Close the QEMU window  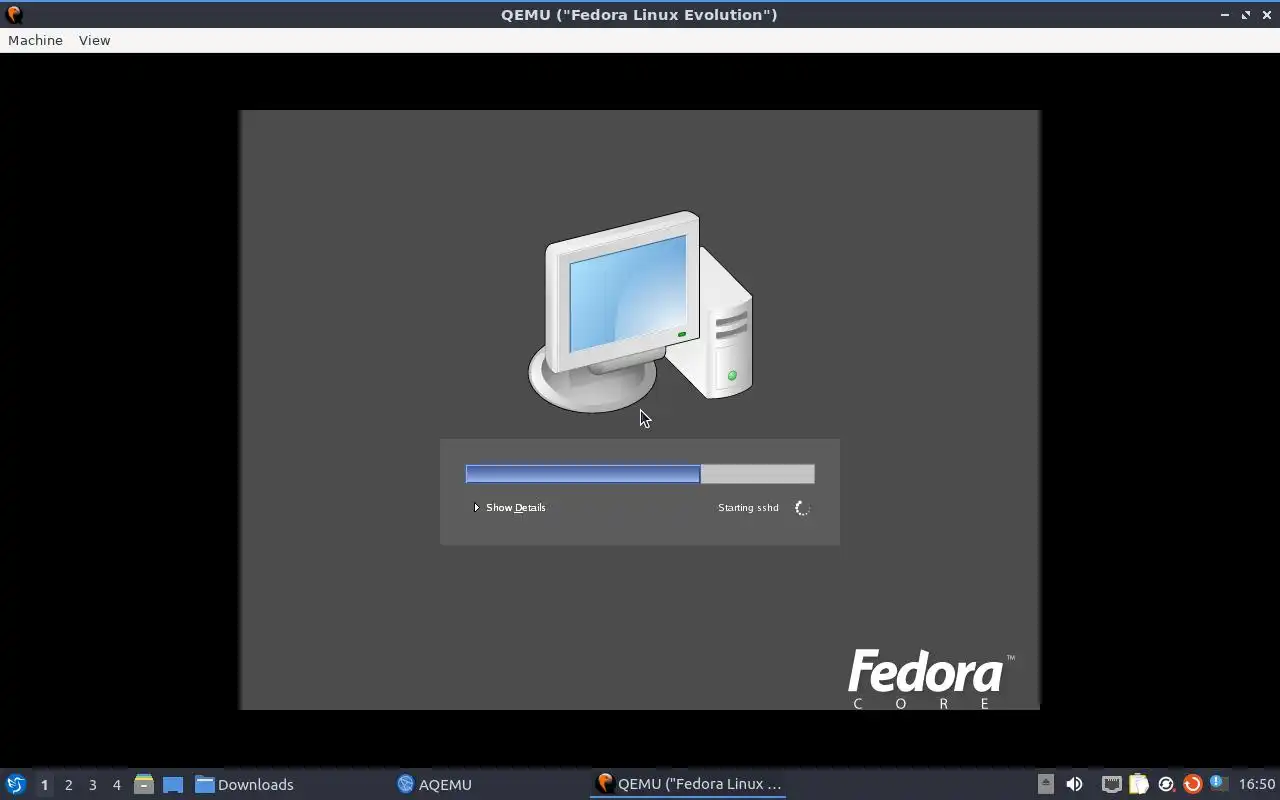click(x=1267, y=15)
